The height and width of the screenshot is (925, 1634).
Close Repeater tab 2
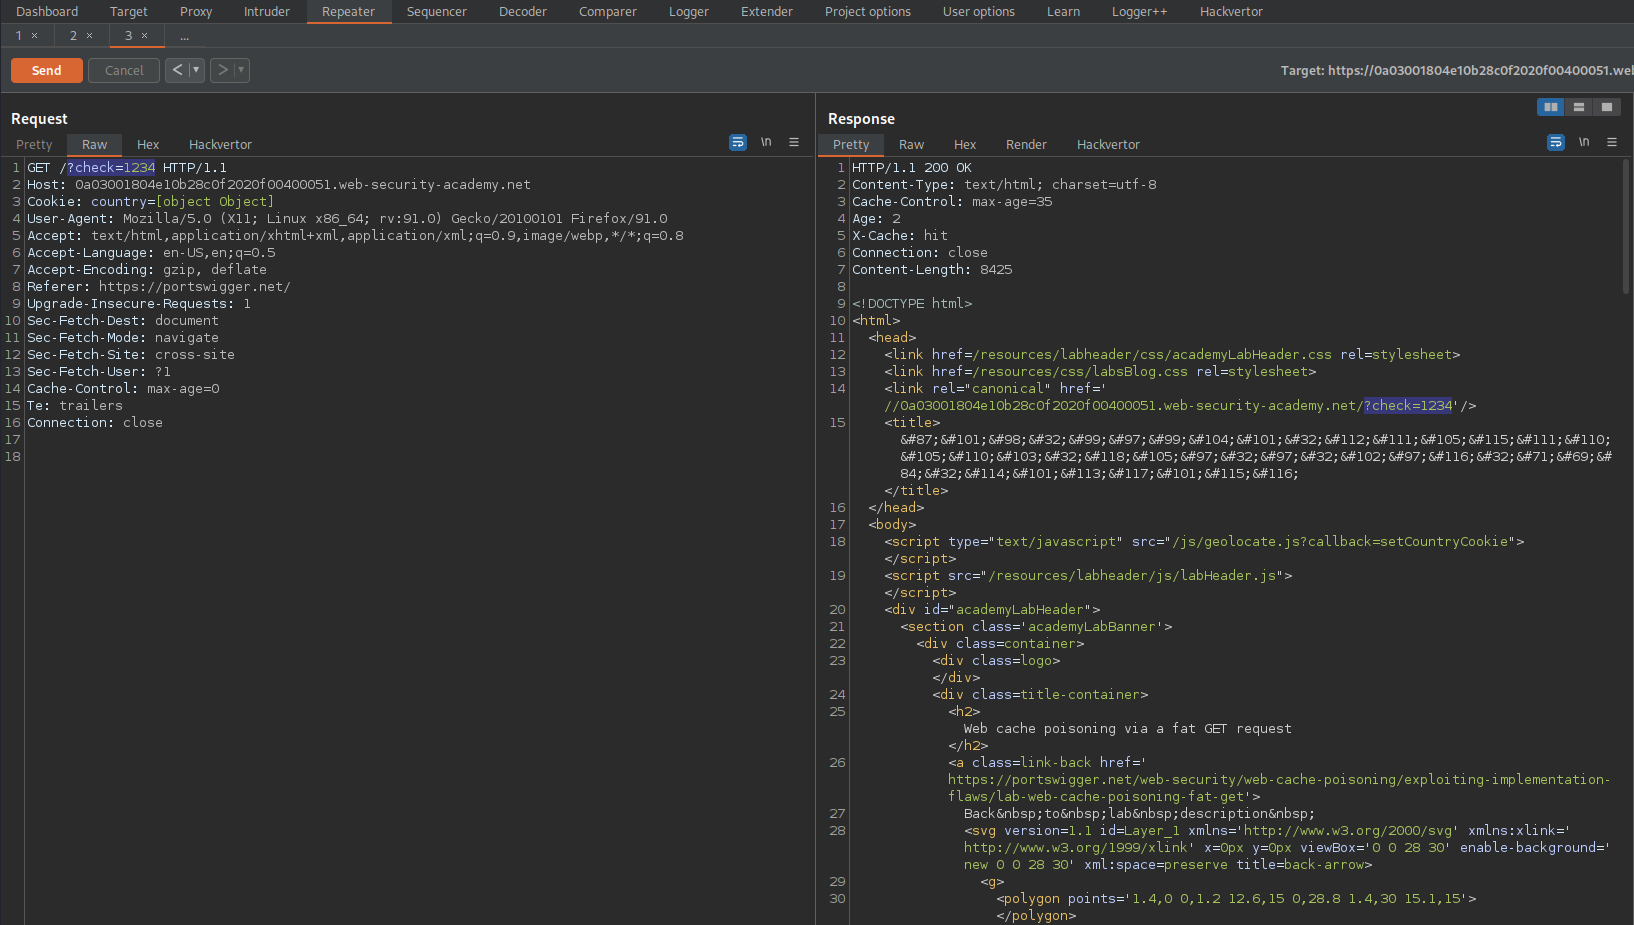(x=90, y=36)
